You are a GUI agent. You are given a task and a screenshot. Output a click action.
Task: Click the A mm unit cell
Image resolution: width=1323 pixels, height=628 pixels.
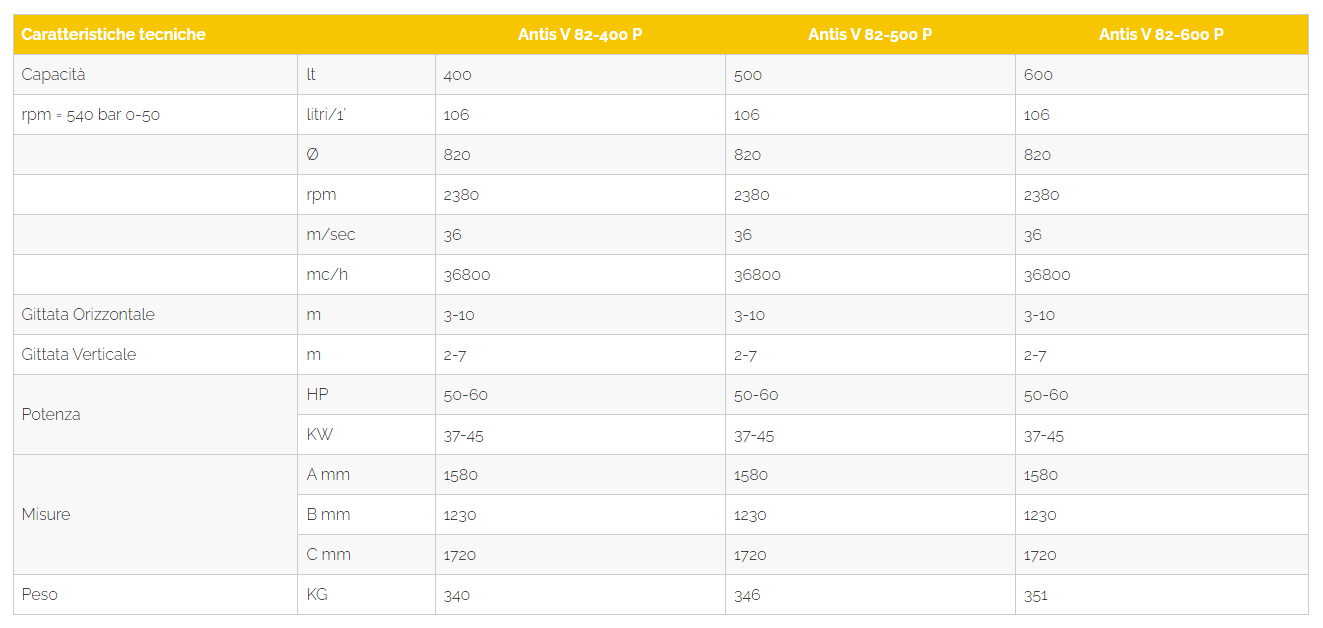366,475
